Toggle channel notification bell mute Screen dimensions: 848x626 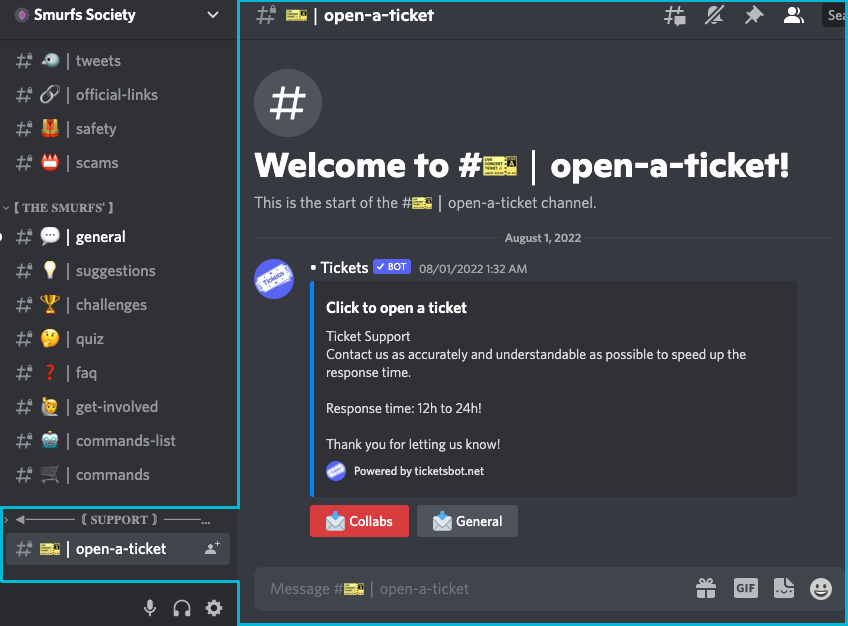(714, 15)
